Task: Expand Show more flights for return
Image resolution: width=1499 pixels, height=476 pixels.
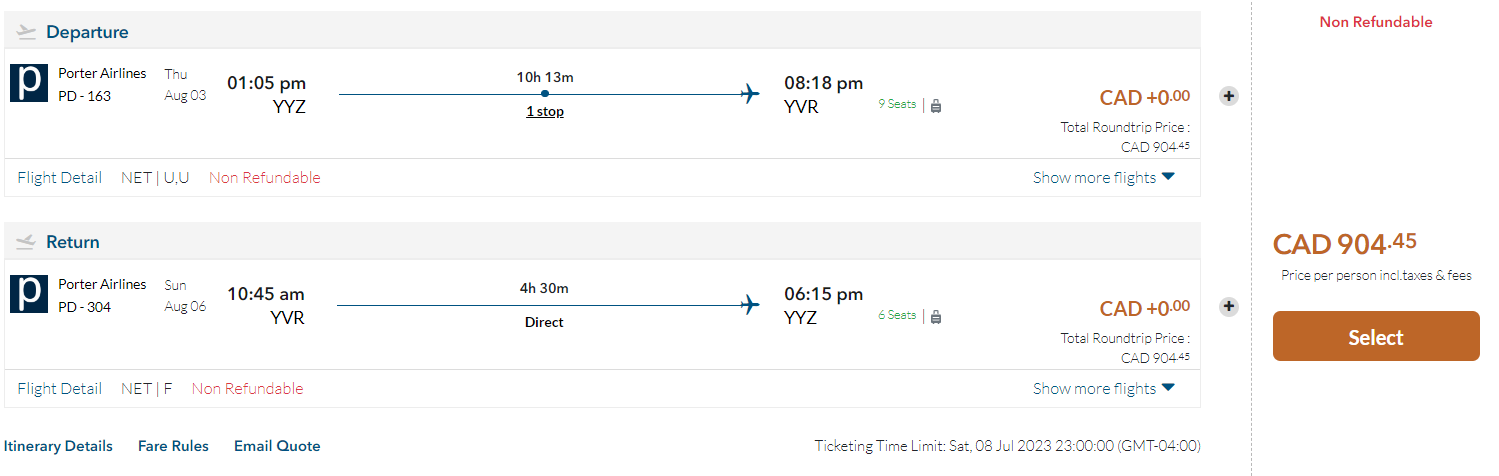Action: (1104, 389)
